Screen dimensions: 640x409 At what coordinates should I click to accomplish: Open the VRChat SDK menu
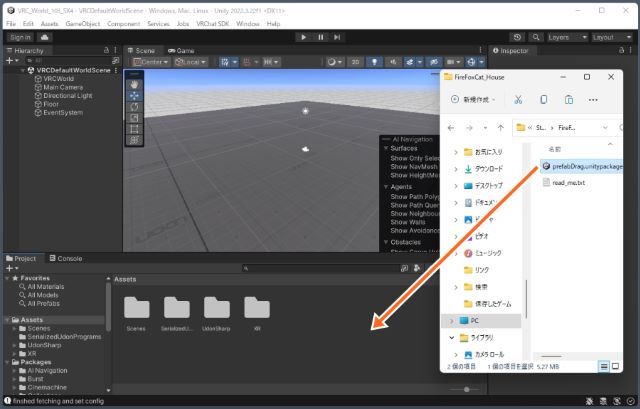pyautogui.click(x=213, y=24)
